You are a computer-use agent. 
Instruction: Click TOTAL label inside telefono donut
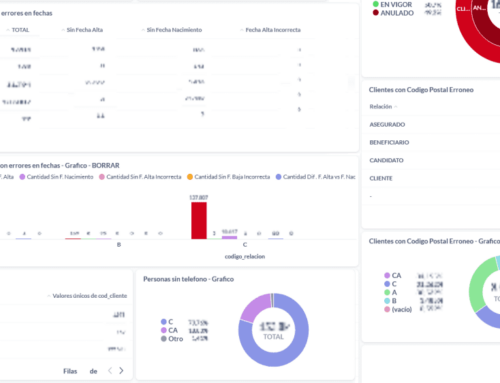pyautogui.click(x=273, y=337)
